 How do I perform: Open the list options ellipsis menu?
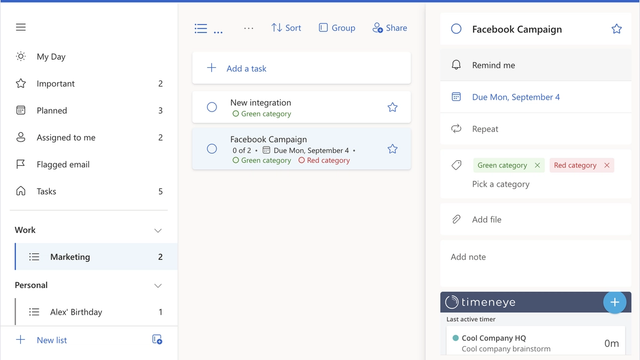[x=249, y=28]
